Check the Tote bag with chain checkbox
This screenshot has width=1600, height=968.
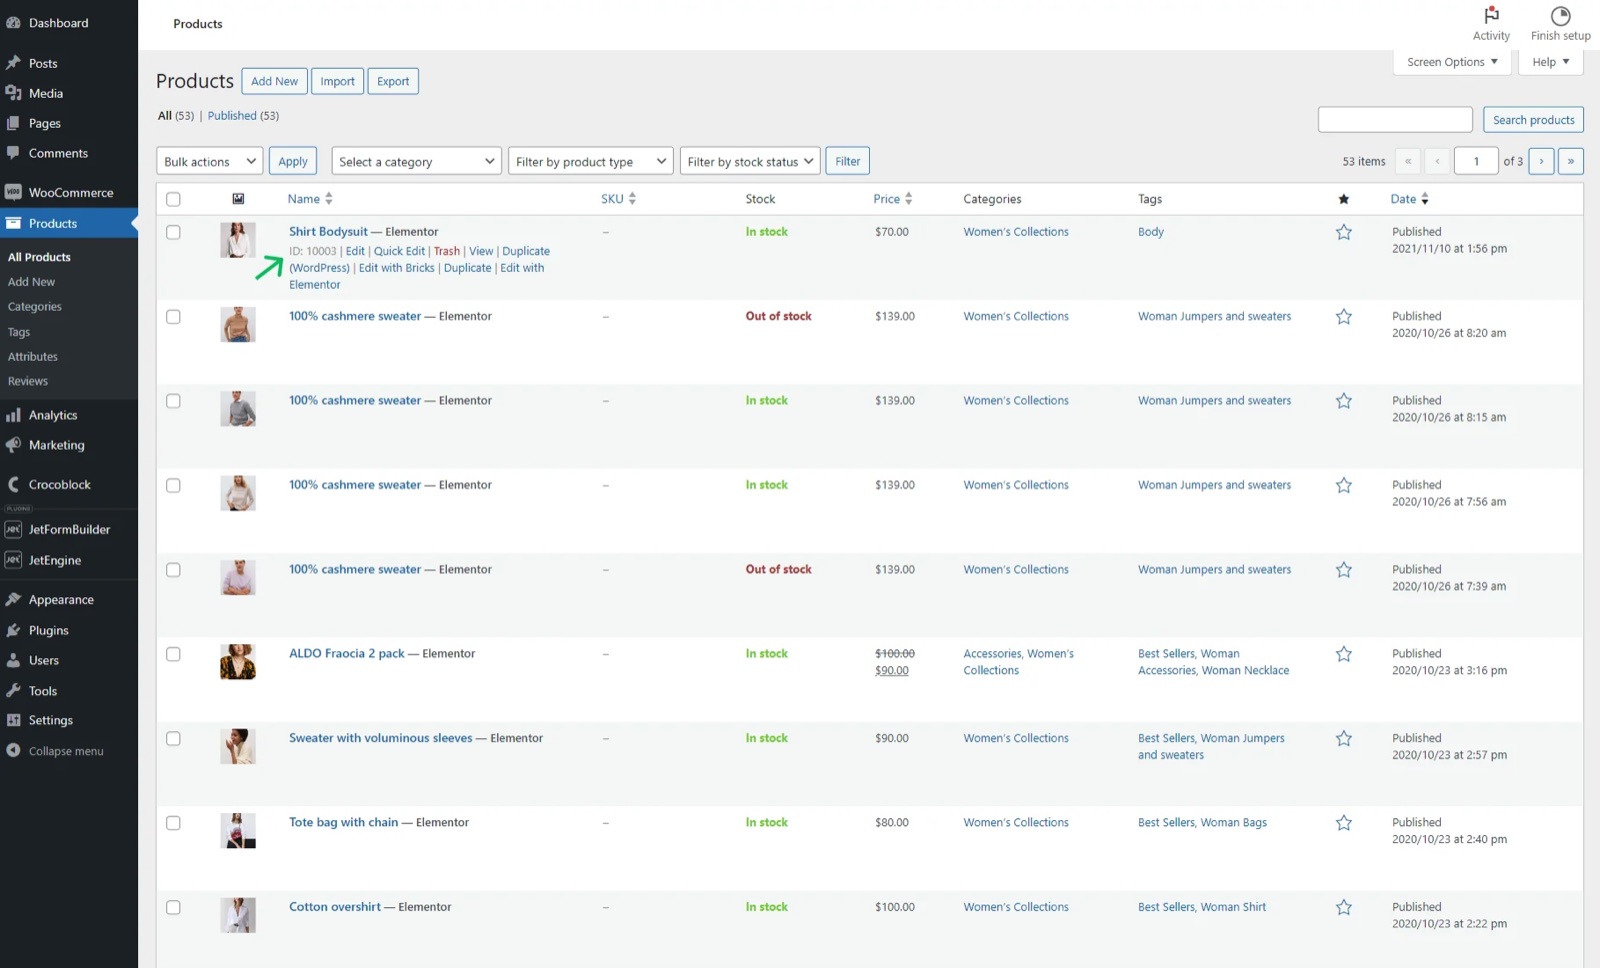(x=173, y=823)
